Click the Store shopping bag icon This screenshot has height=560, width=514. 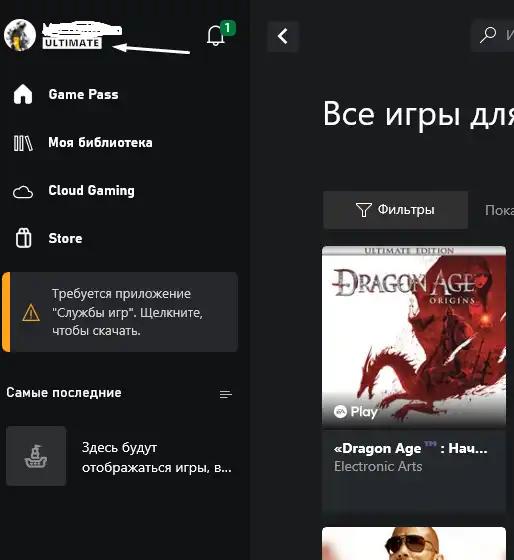pos(23,238)
